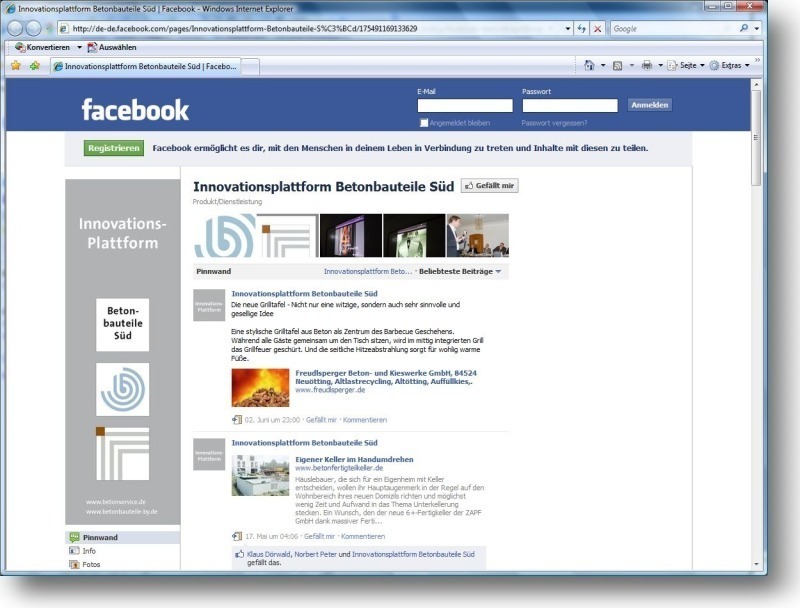Click the Gefällt mir button beside the page title
The width and height of the screenshot is (800, 608).
[x=490, y=186]
